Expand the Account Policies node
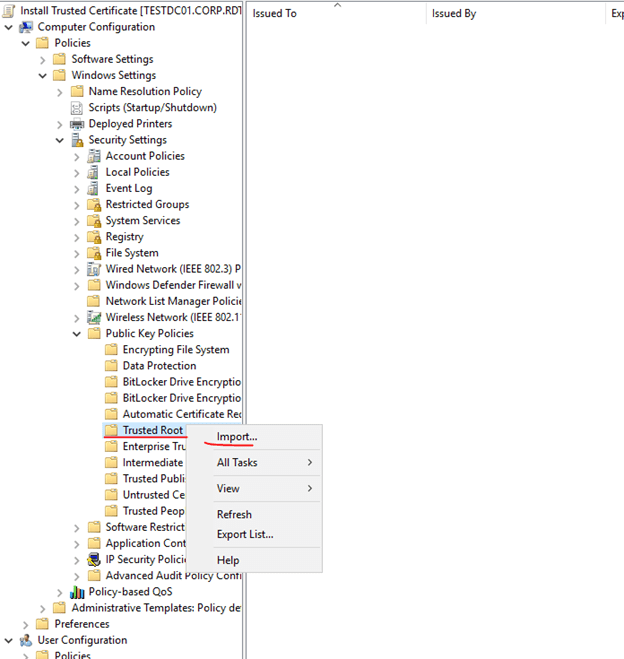The width and height of the screenshot is (624, 659). click(x=77, y=156)
